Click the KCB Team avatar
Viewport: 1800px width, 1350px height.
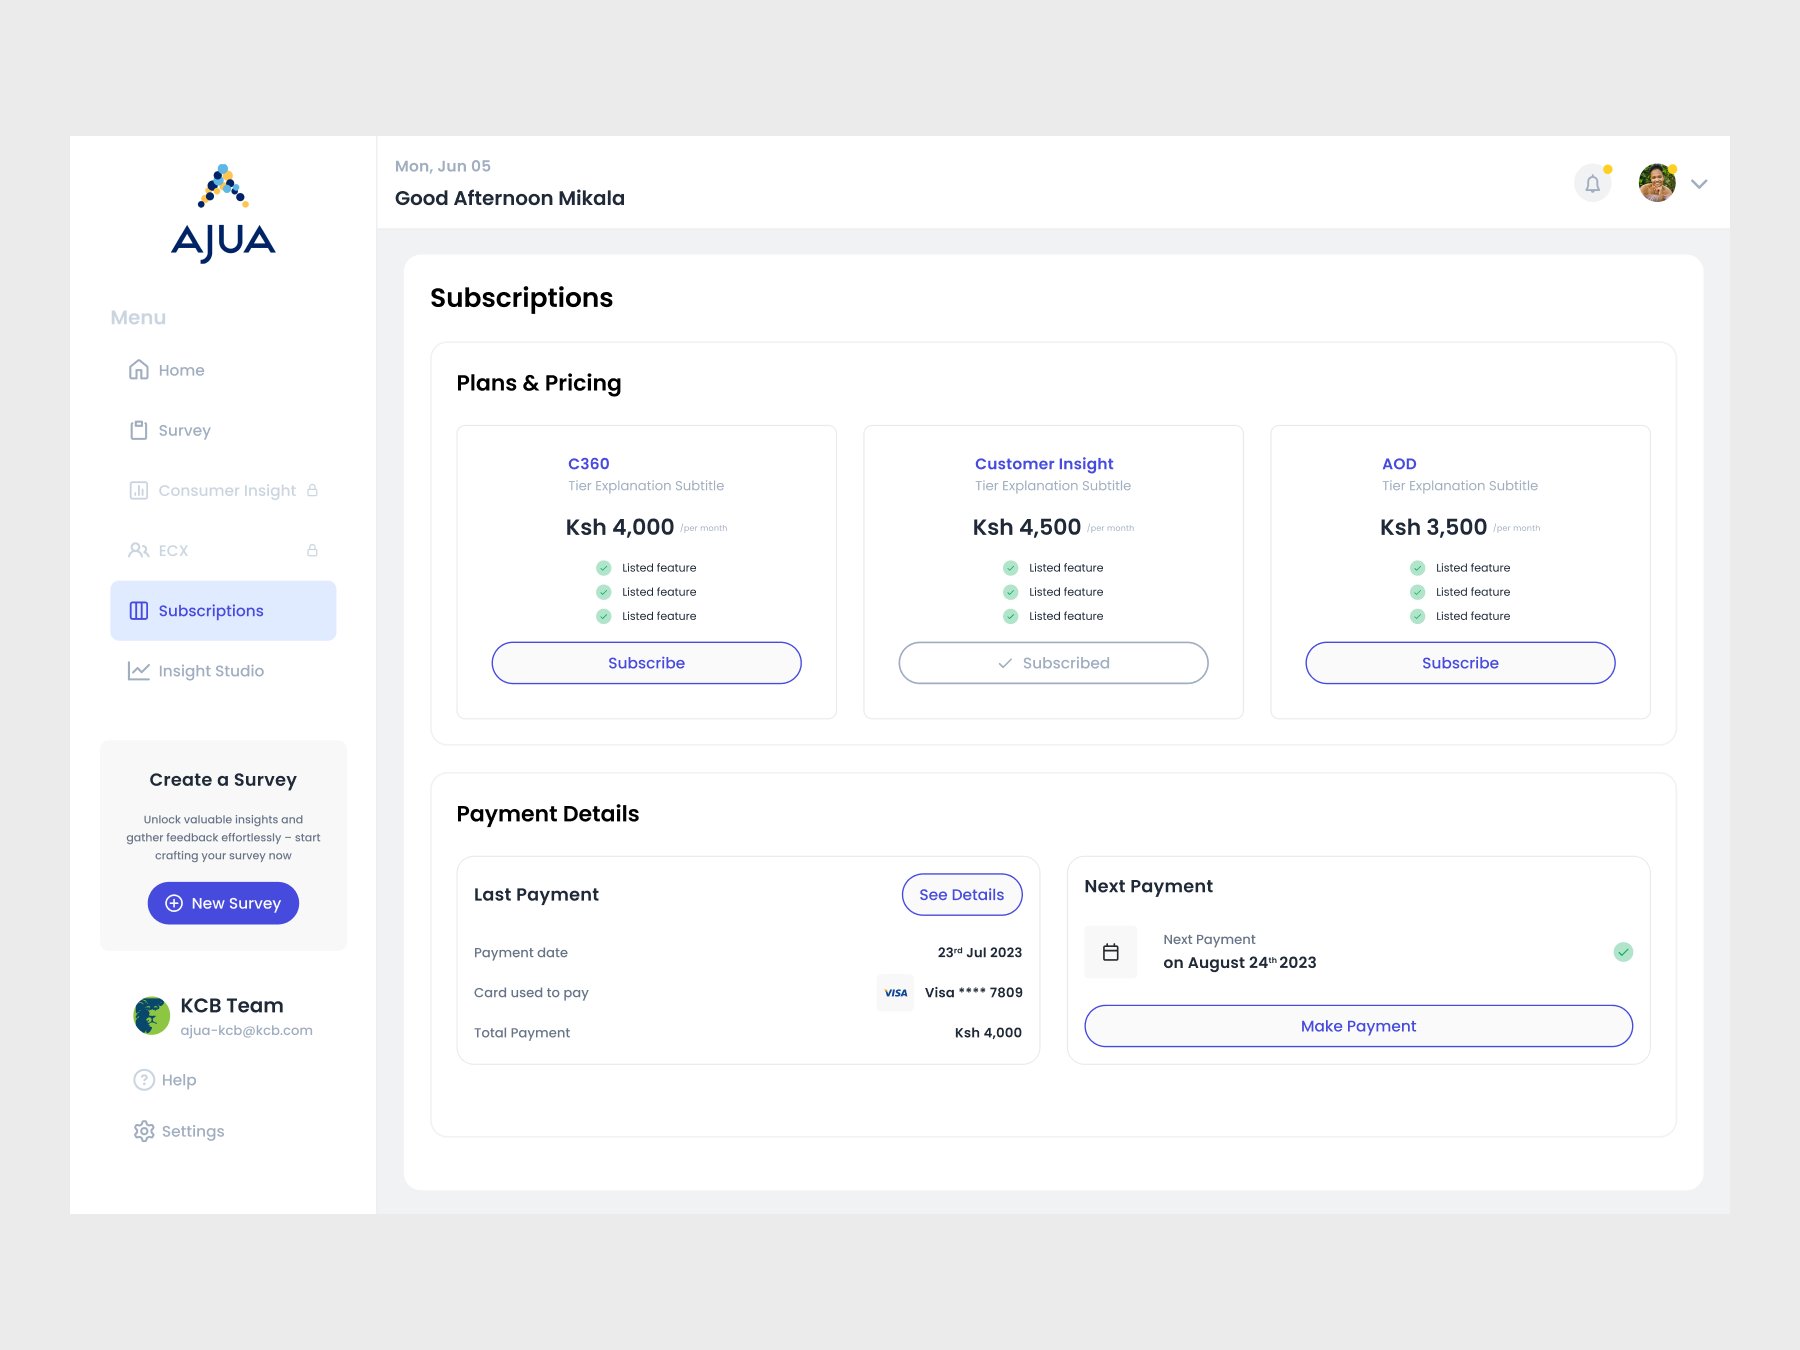tap(152, 1016)
